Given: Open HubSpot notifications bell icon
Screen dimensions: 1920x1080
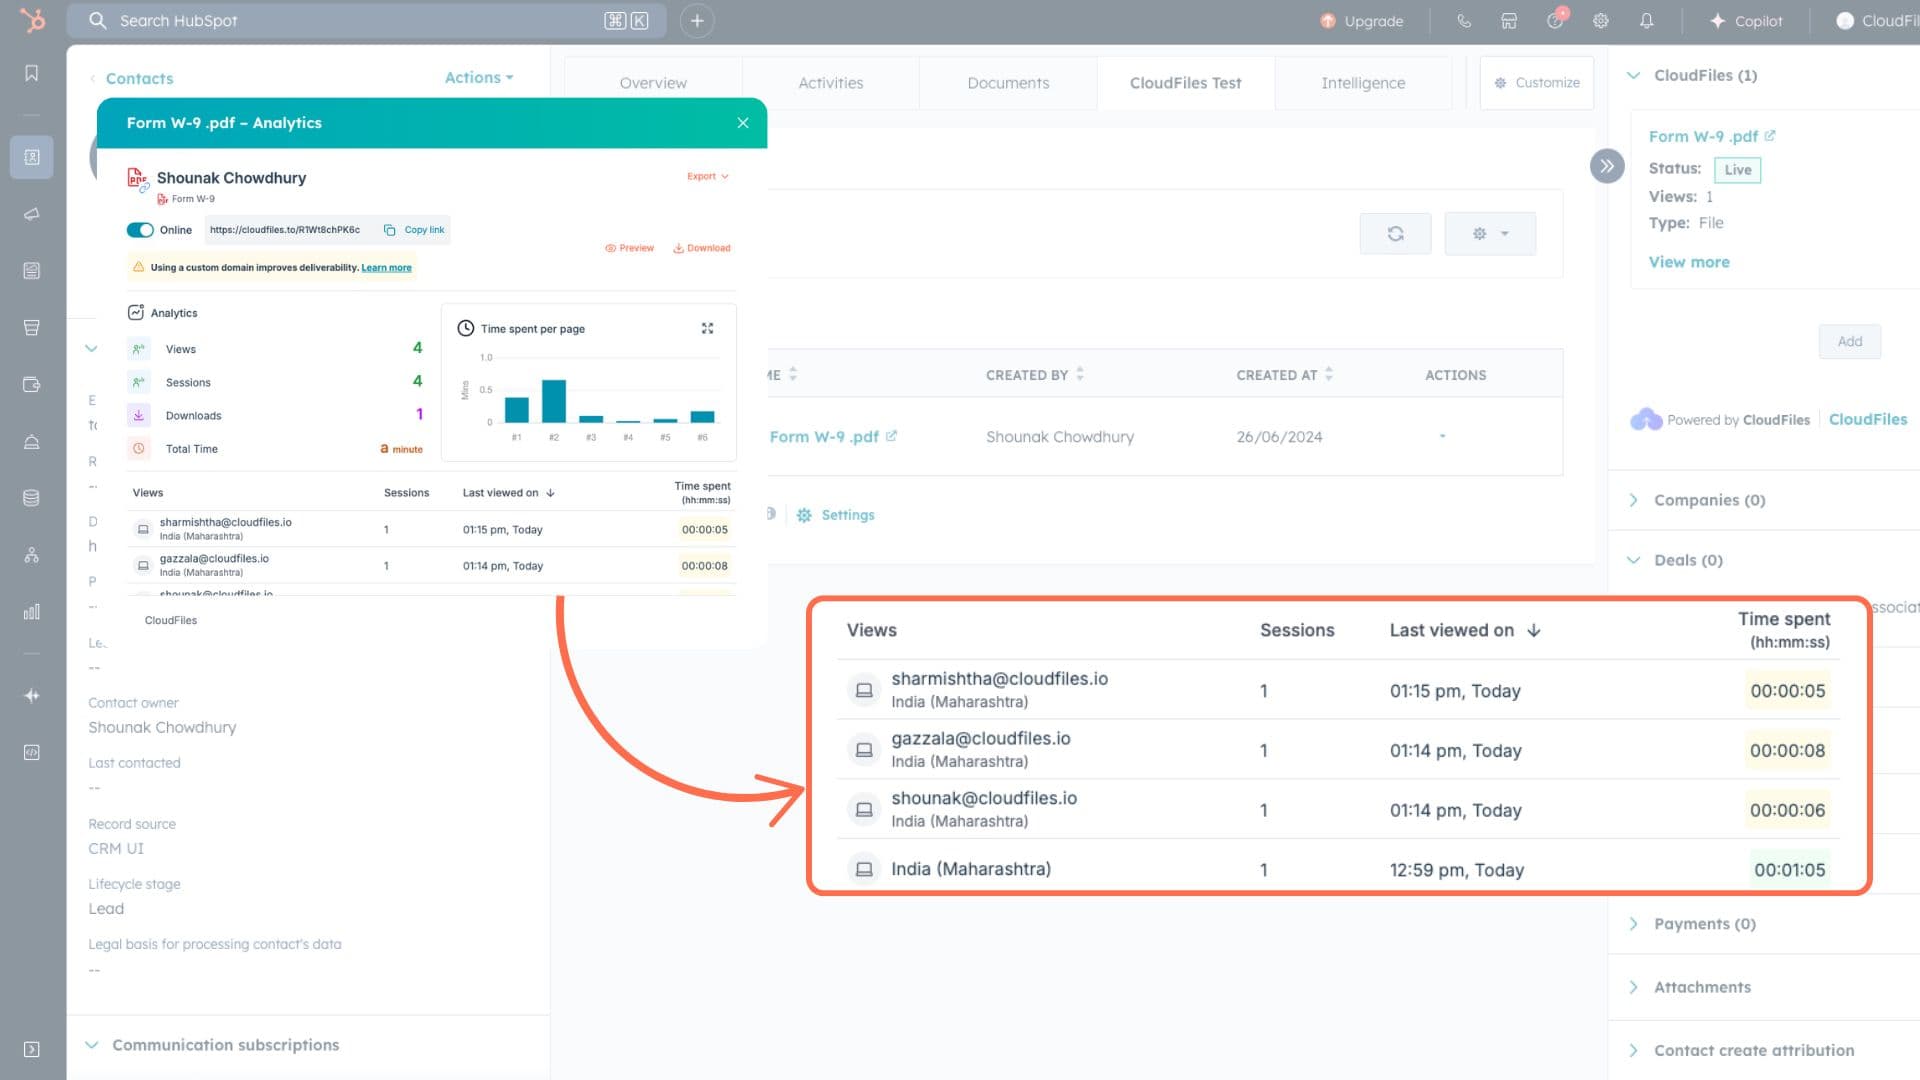Looking at the screenshot, I should tap(1648, 20).
